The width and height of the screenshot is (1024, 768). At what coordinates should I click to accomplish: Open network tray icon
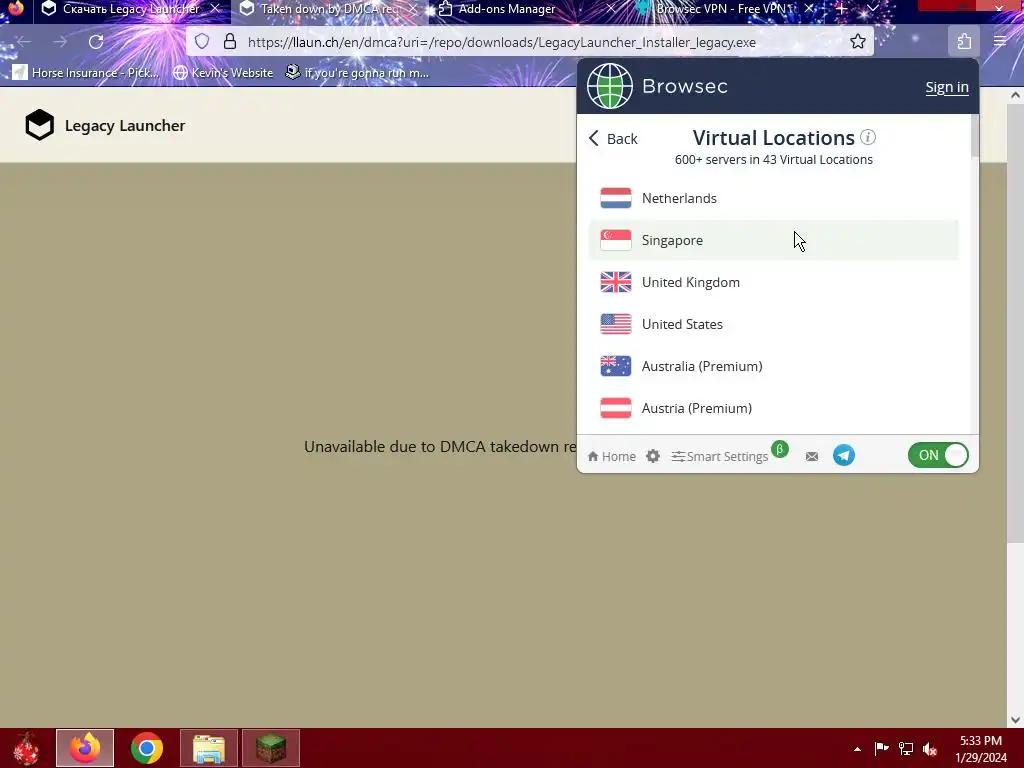pos(906,748)
